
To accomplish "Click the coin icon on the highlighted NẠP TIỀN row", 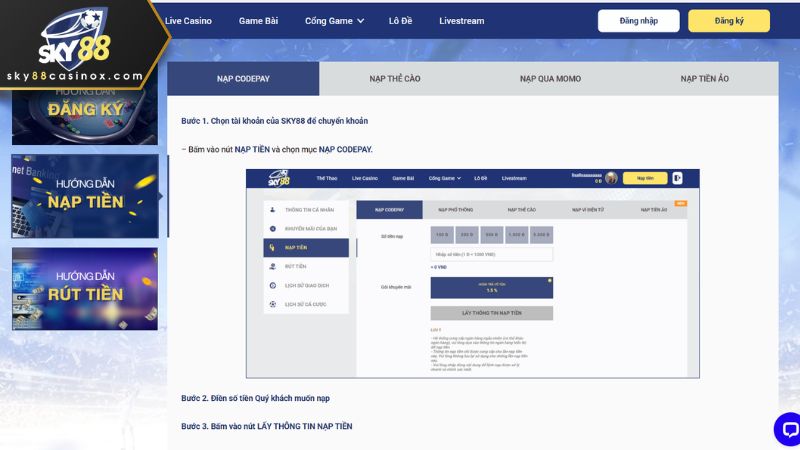I will pos(272,247).
